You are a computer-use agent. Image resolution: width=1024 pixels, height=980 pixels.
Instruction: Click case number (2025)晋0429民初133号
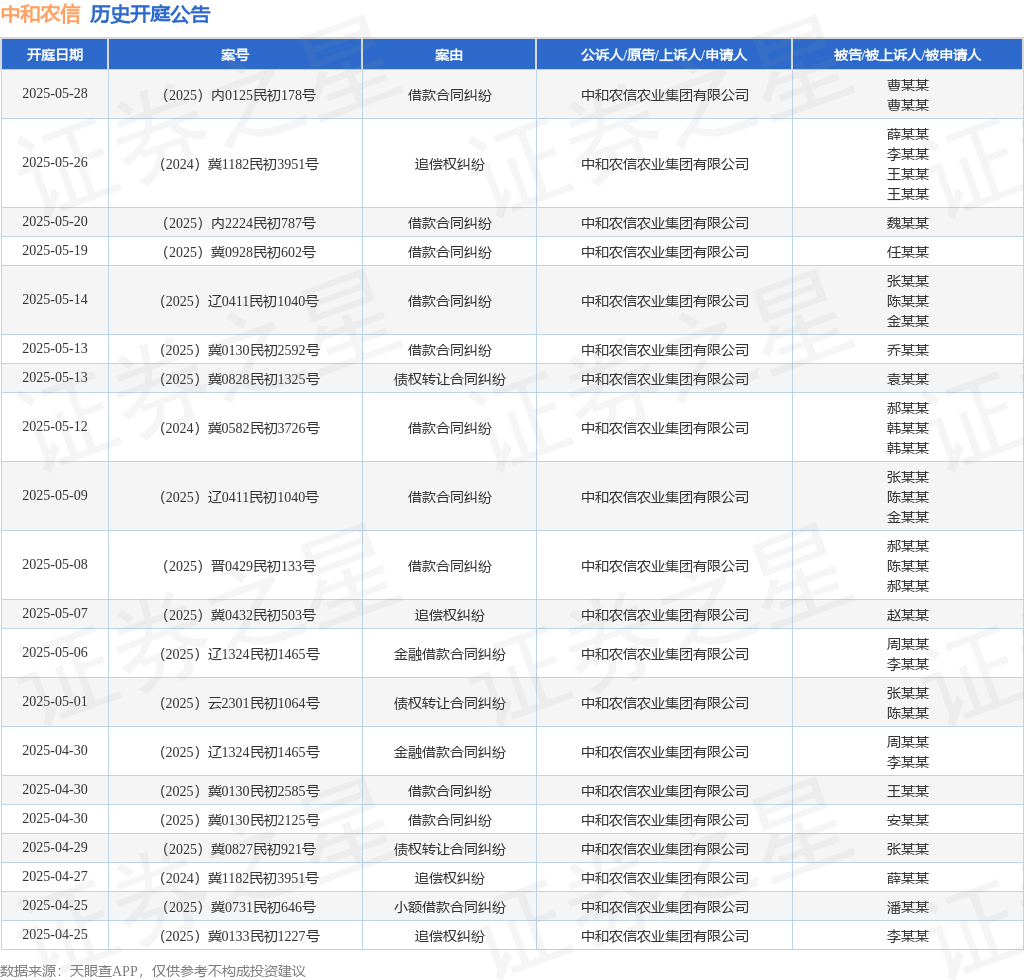tap(239, 566)
